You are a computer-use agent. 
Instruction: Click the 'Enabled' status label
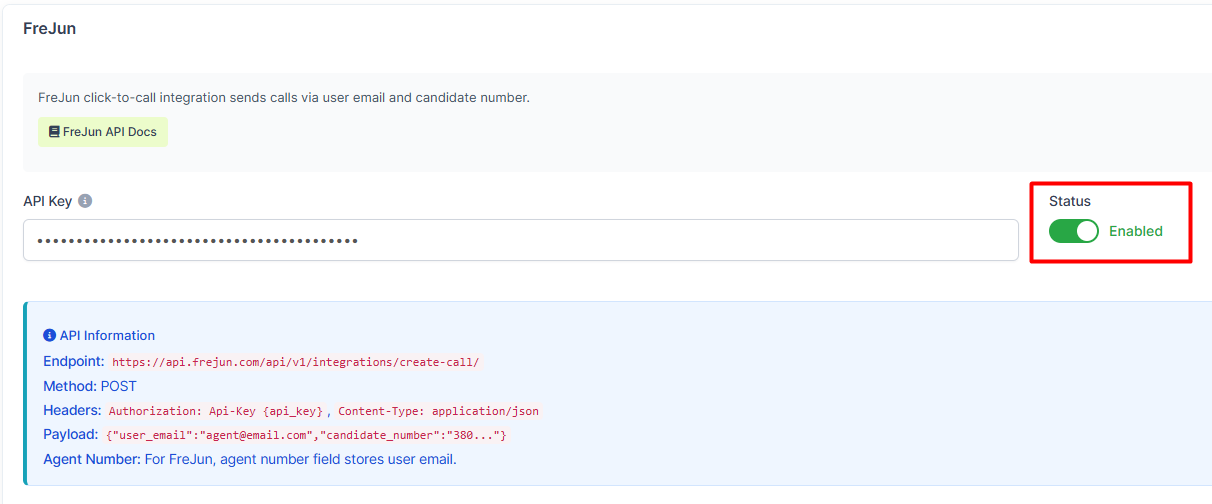click(1136, 231)
